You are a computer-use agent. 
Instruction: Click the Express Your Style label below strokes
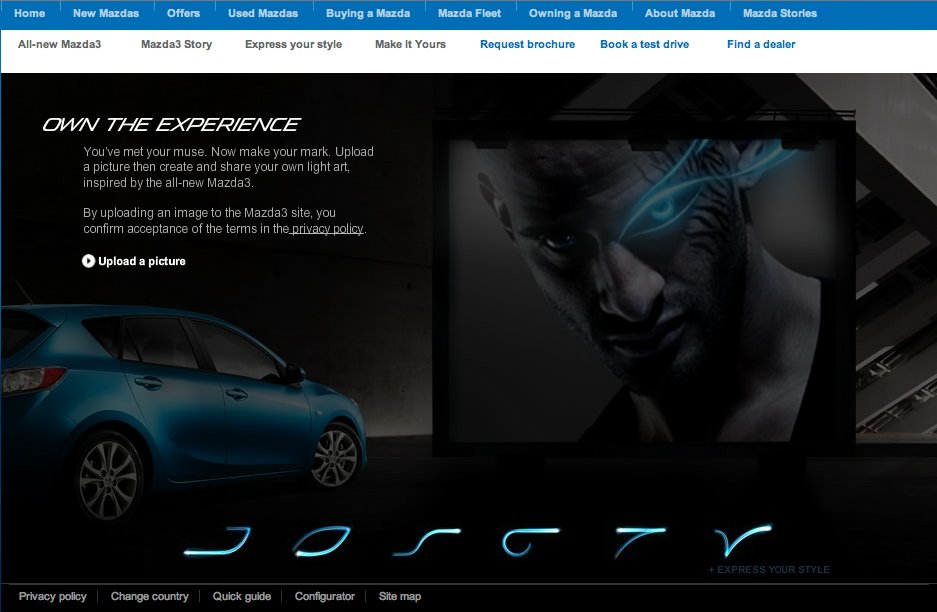769,570
